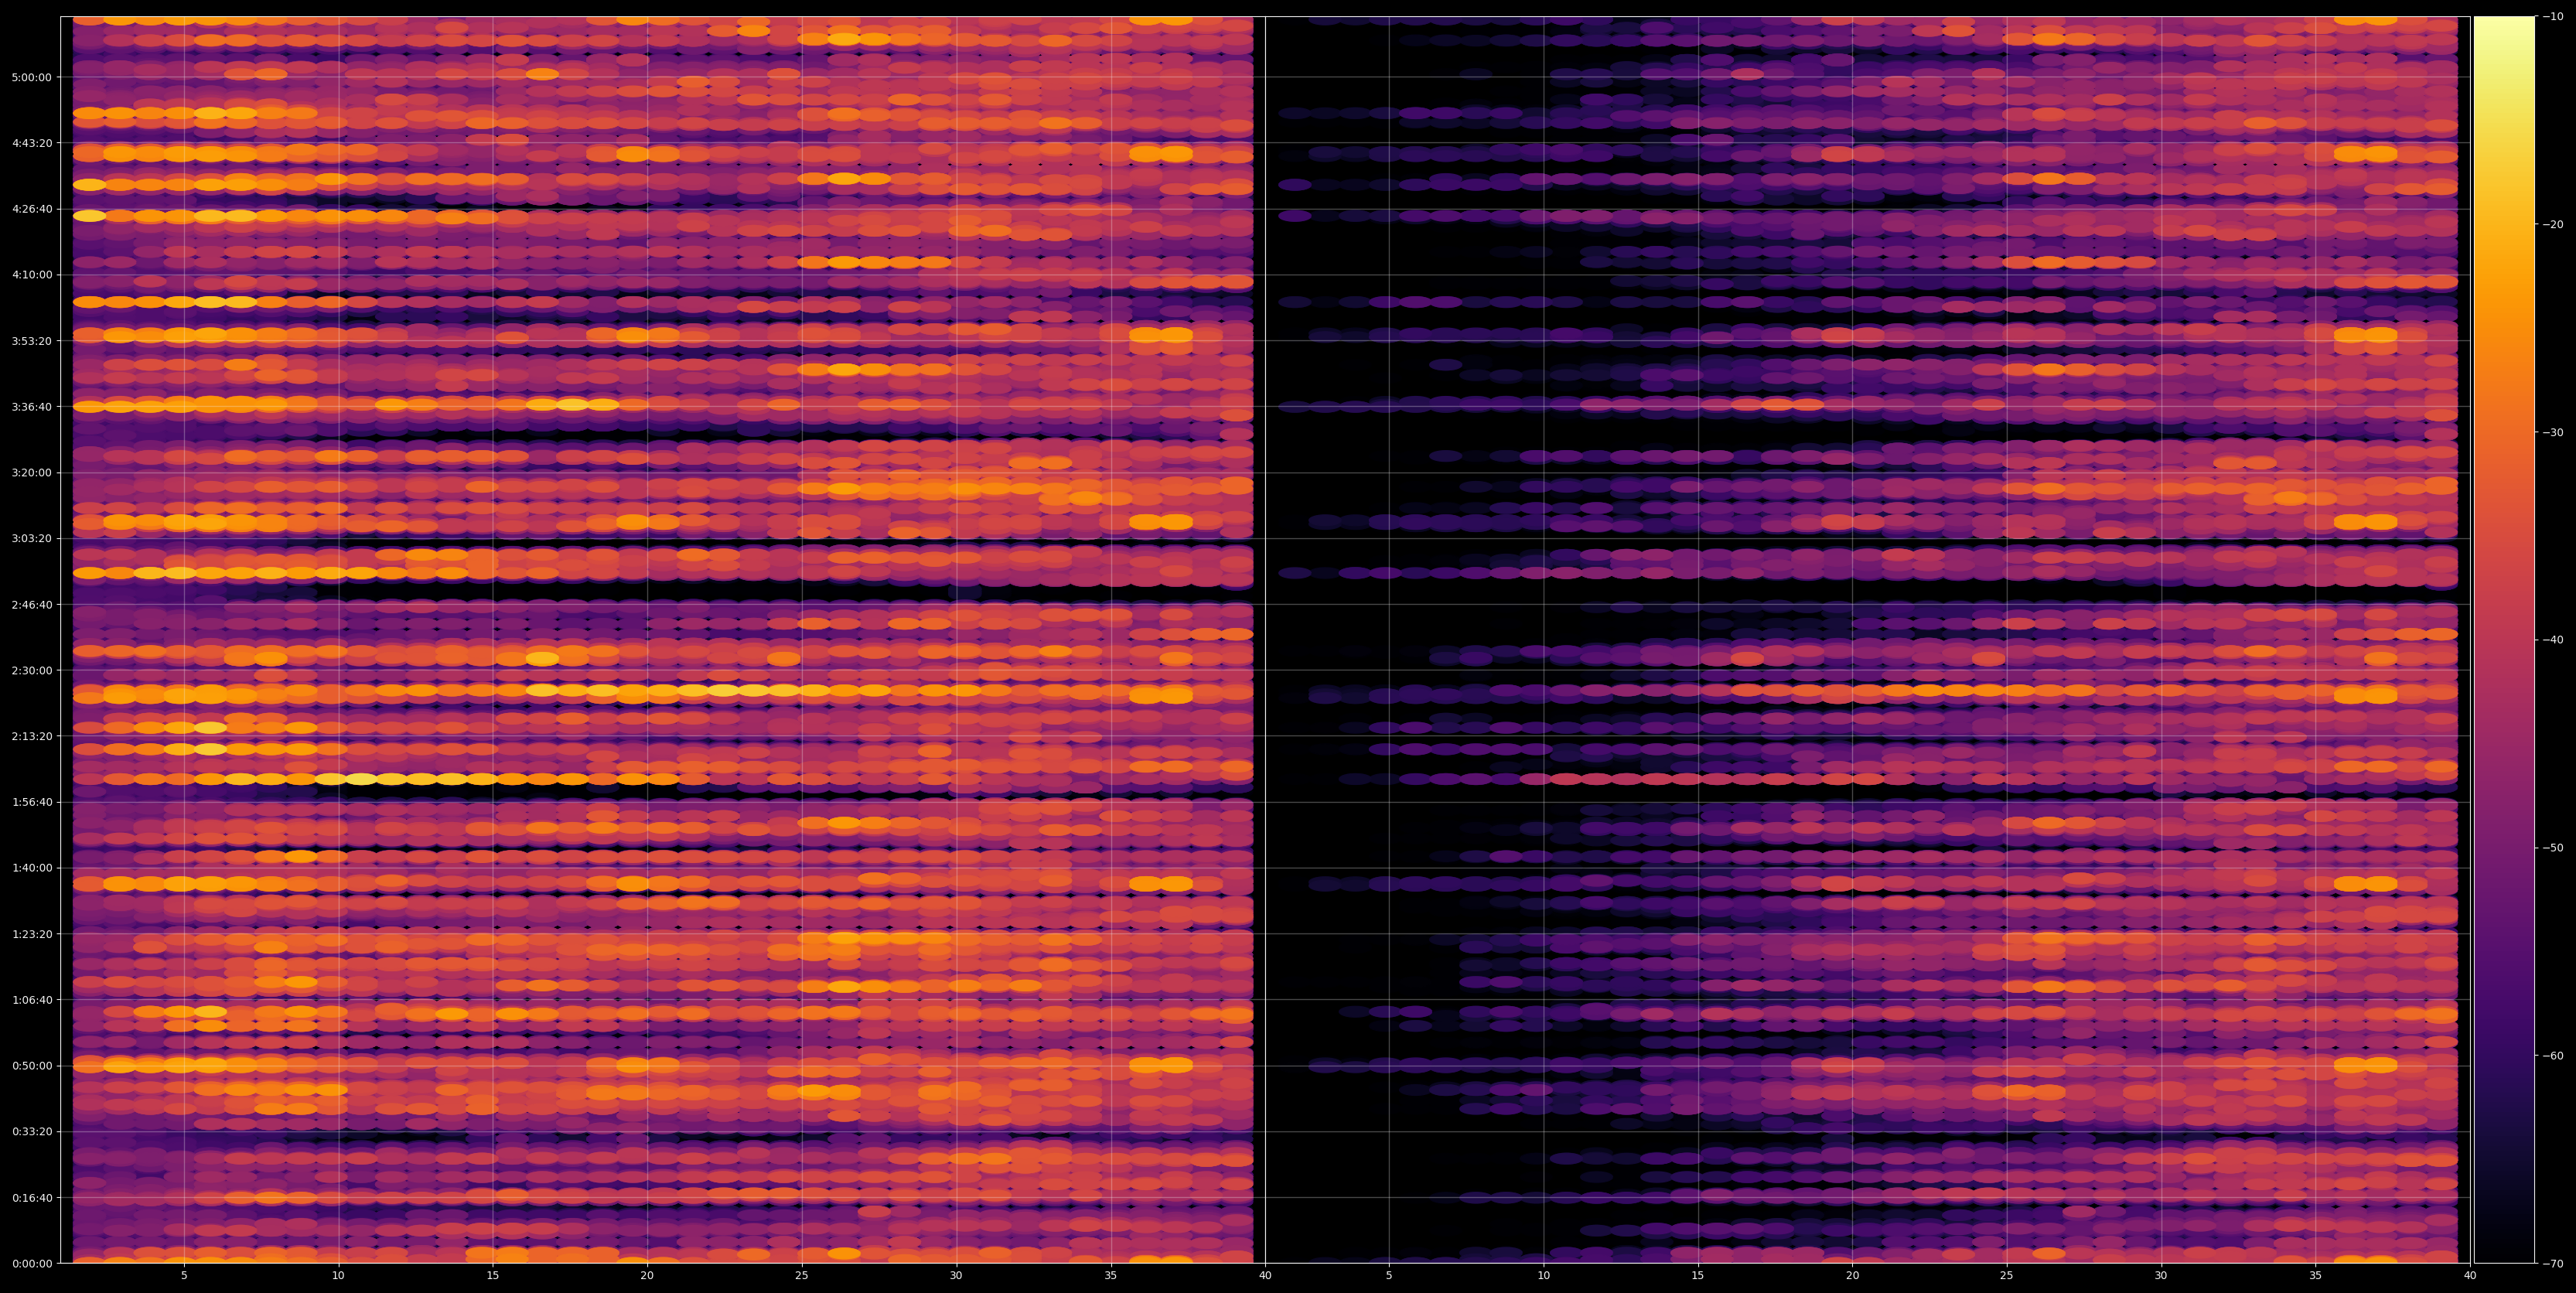Viewport: 2576px width, 1293px height.
Task: Select x-axis tick 25 under right heatmap
Action: click(x=2007, y=1275)
